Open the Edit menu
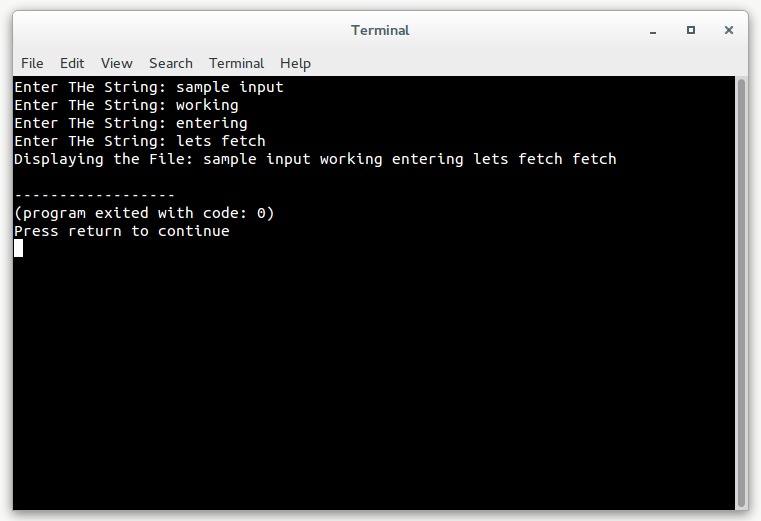Viewport: 761px width, 521px height. click(72, 63)
